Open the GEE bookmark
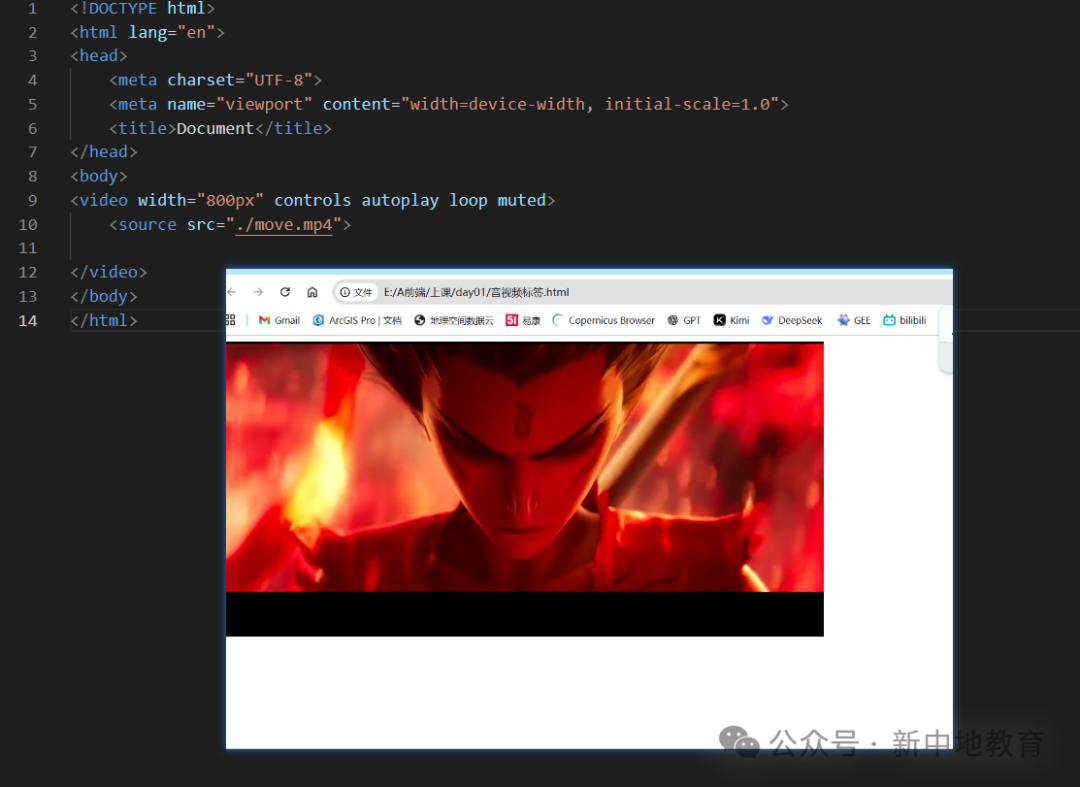Image resolution: width=1080 pixels, height=787 pixels. pyautogui.click(x=854, y=320)
